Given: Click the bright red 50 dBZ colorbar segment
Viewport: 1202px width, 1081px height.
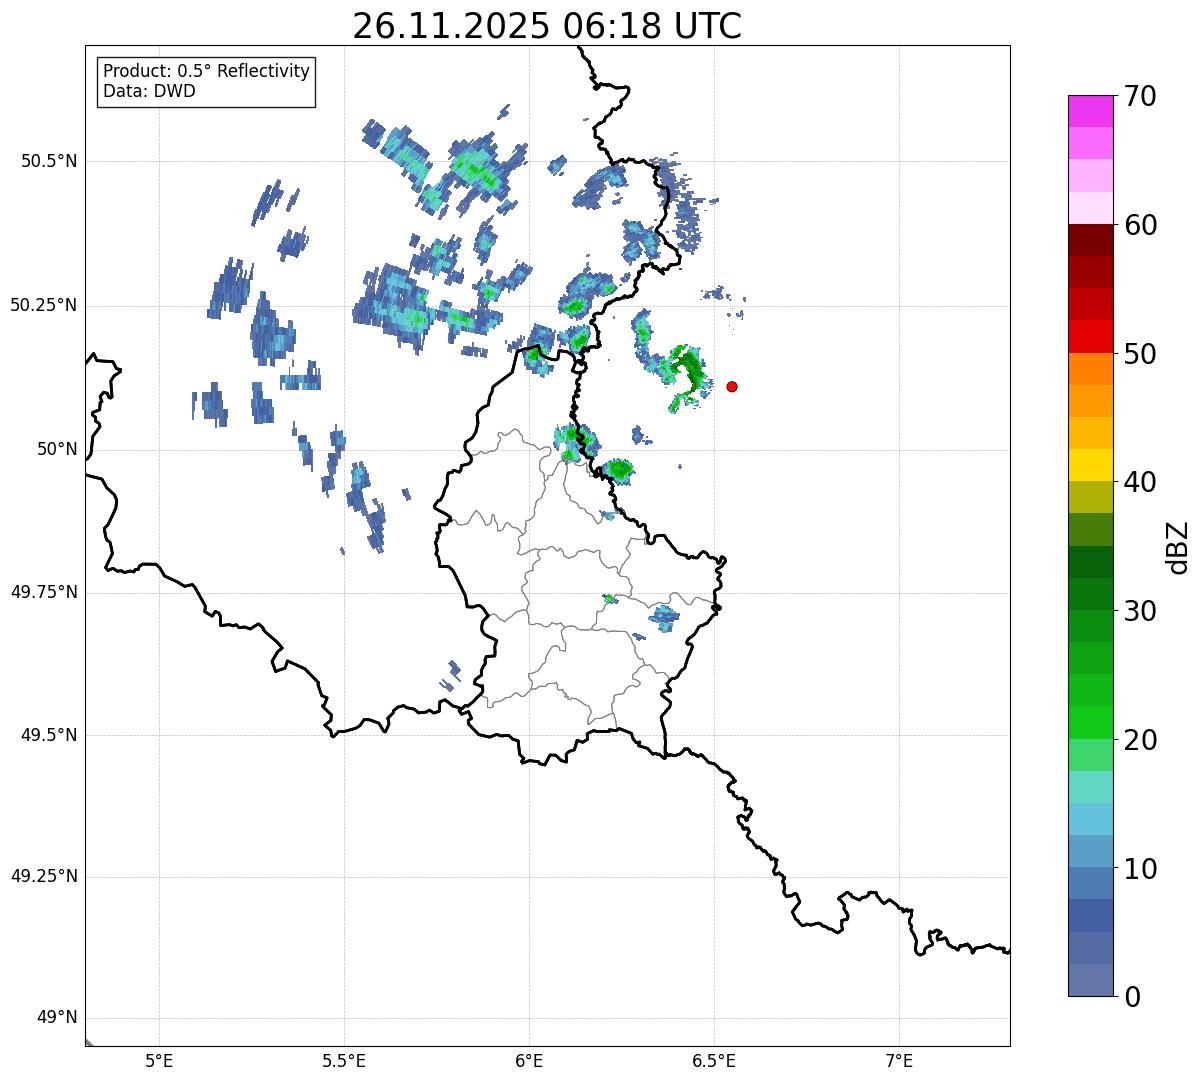Looking at the screenshot, I should click(1091, 336).
